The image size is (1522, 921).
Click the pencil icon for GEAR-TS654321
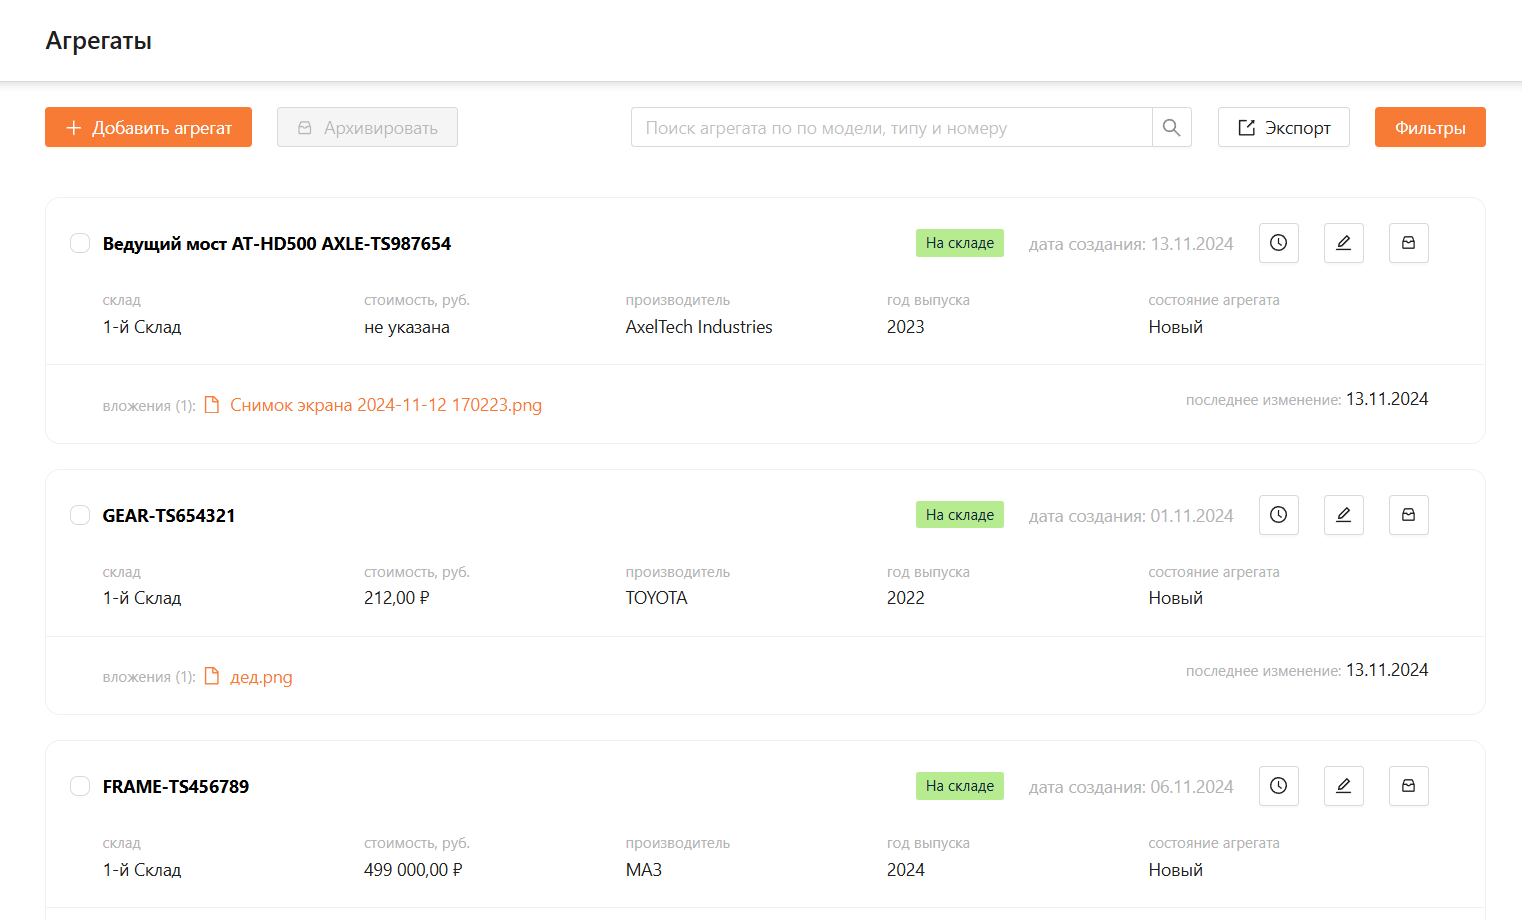tap(1343, 515)
